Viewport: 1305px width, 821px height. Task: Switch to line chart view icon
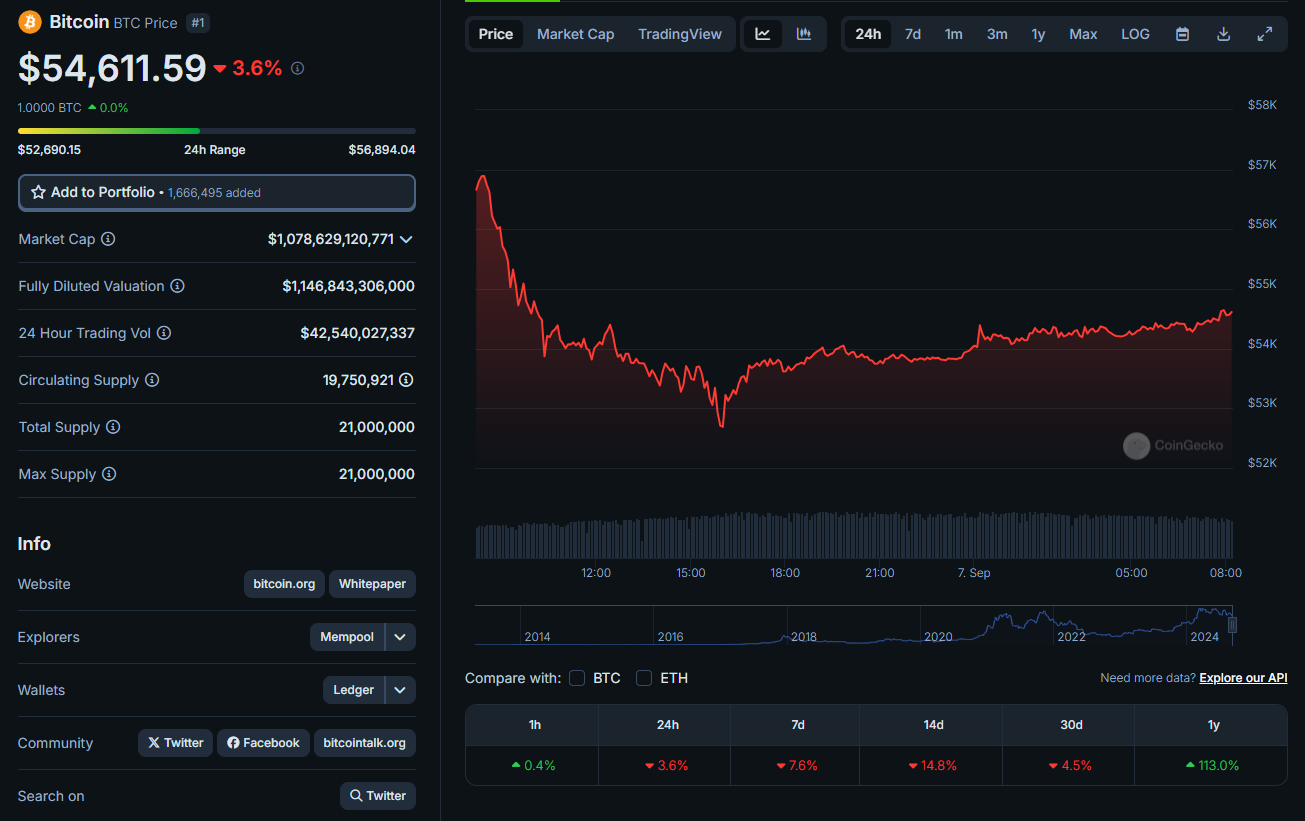(x=763, y=34)
